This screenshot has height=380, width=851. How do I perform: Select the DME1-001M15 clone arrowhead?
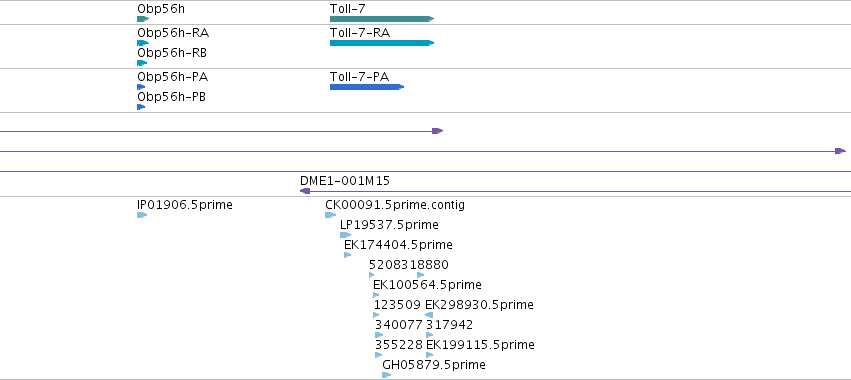pyautogui.click(x=305, y=191)
